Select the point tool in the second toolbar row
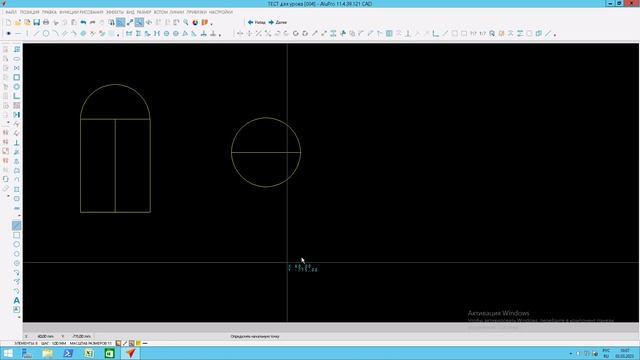The height and width of the screenshot is (360, 640). coord(9,33)
